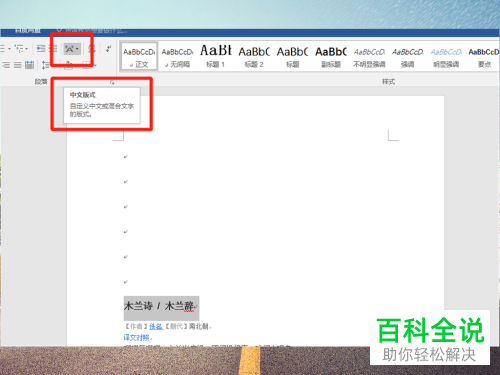
Task: Click the multilevel list icon
Action: (19, 49)
